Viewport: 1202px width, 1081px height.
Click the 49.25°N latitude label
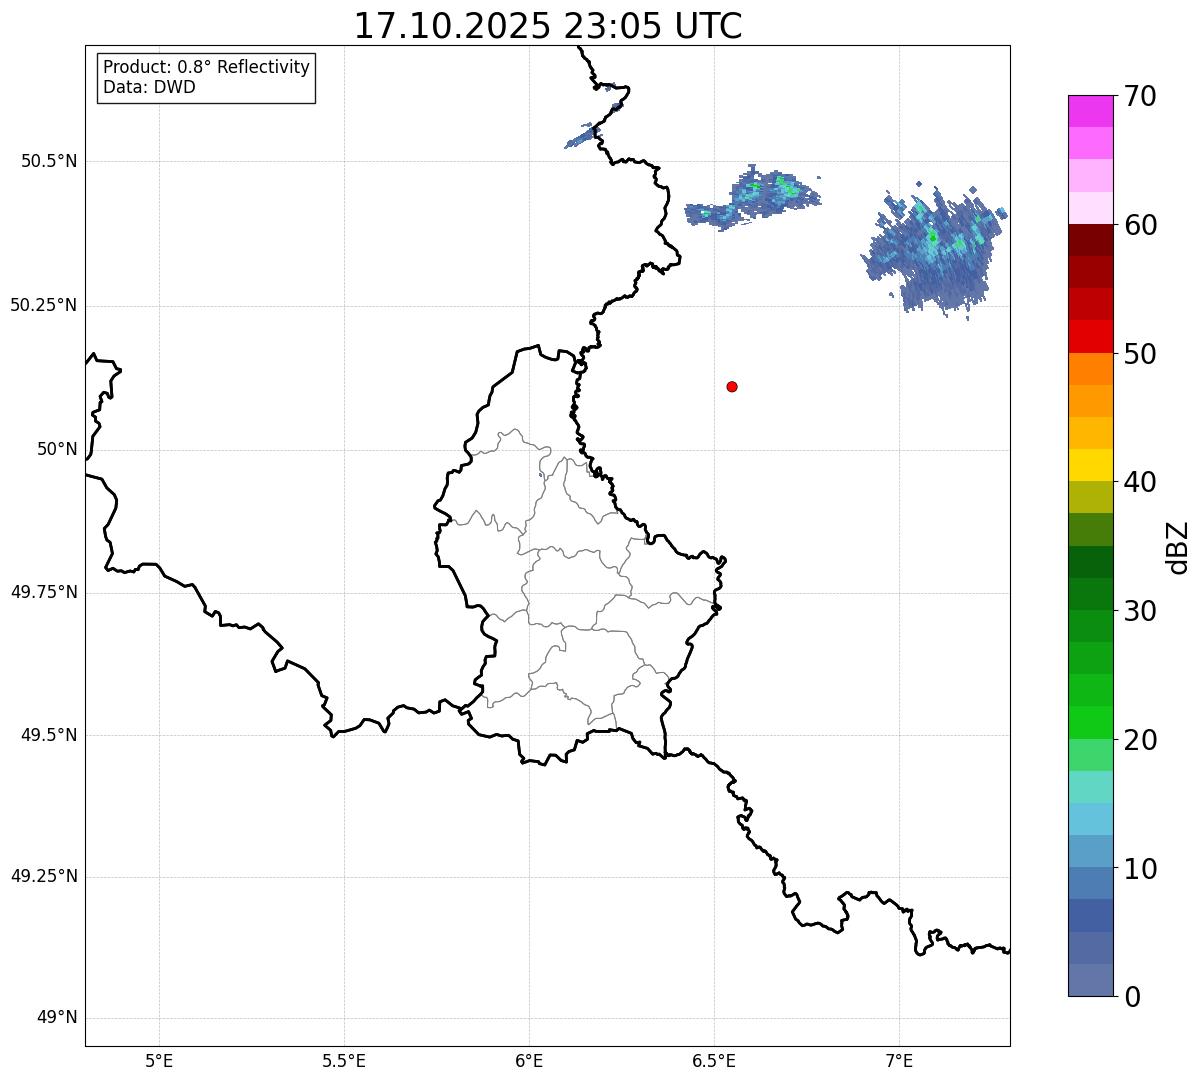click(x=44, y=876)
